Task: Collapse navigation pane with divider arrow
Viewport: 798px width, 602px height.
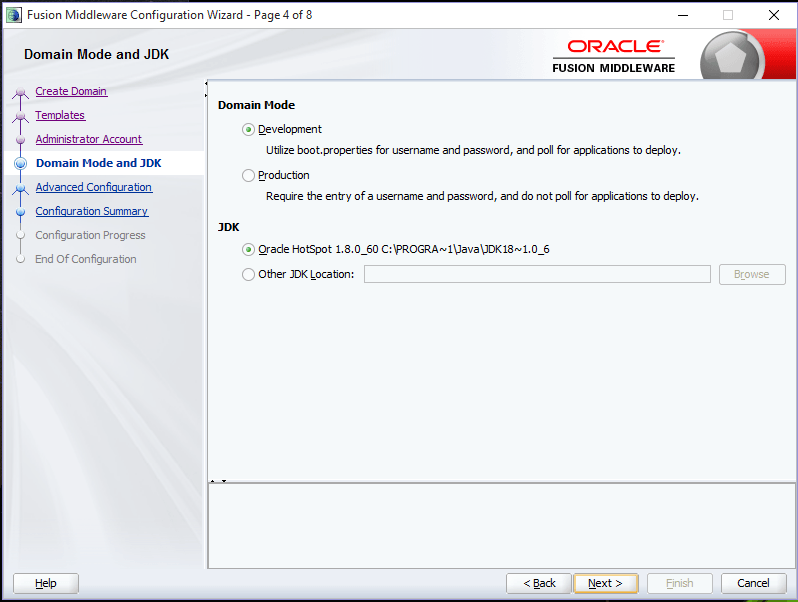Action: pos(206,83)
